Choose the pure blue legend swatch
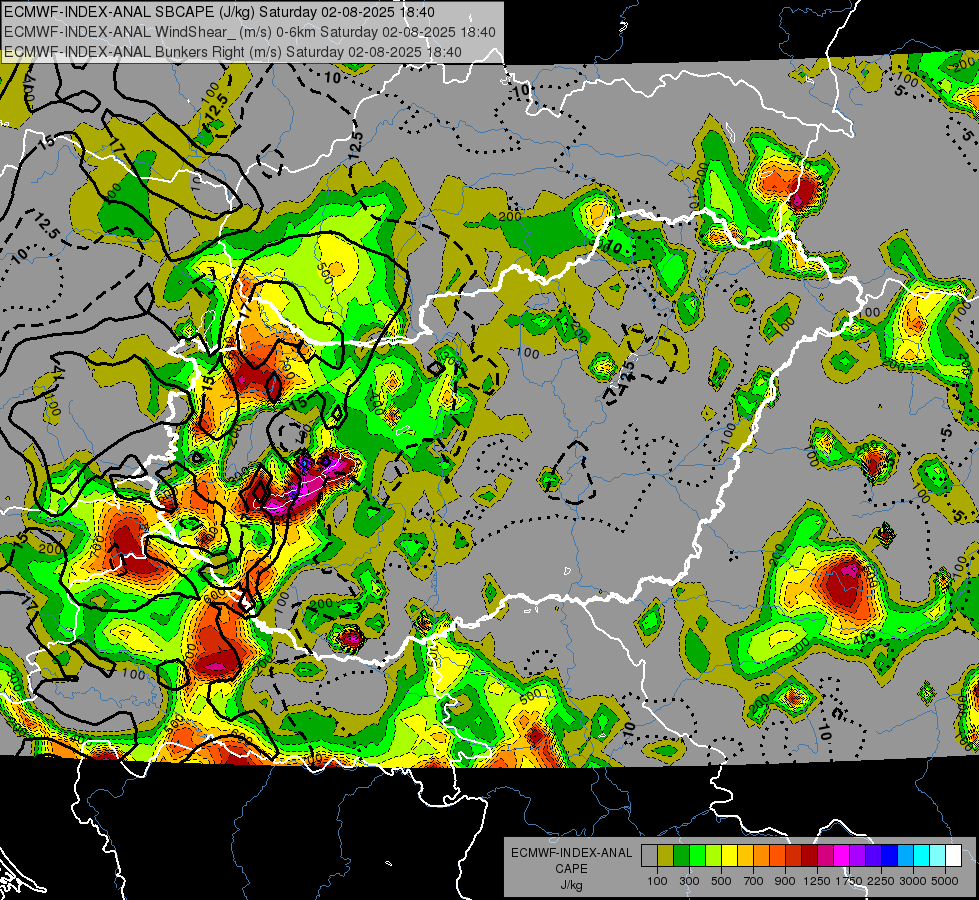The height and width of the screenshot is (900, 979). click(890, 855)
